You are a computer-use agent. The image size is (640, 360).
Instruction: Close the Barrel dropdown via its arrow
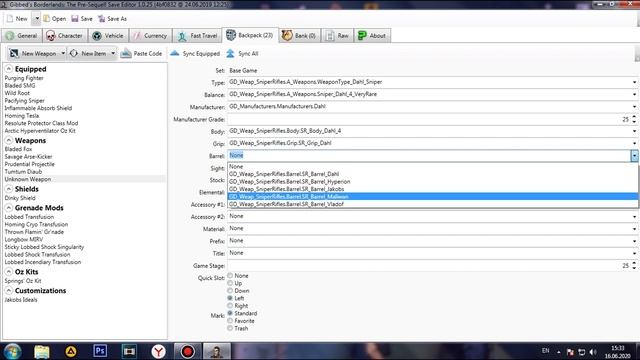click(x=634, y=156)
